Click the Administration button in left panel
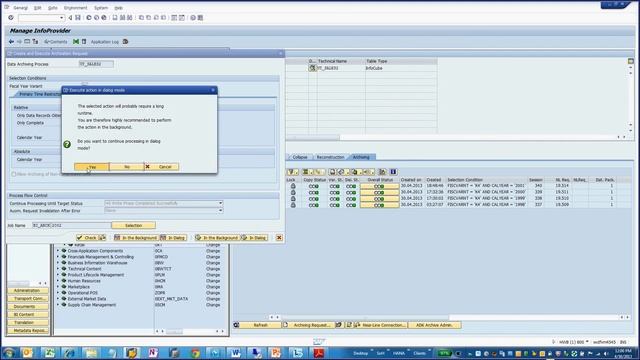Screen dimensions: 640x360 28,291
